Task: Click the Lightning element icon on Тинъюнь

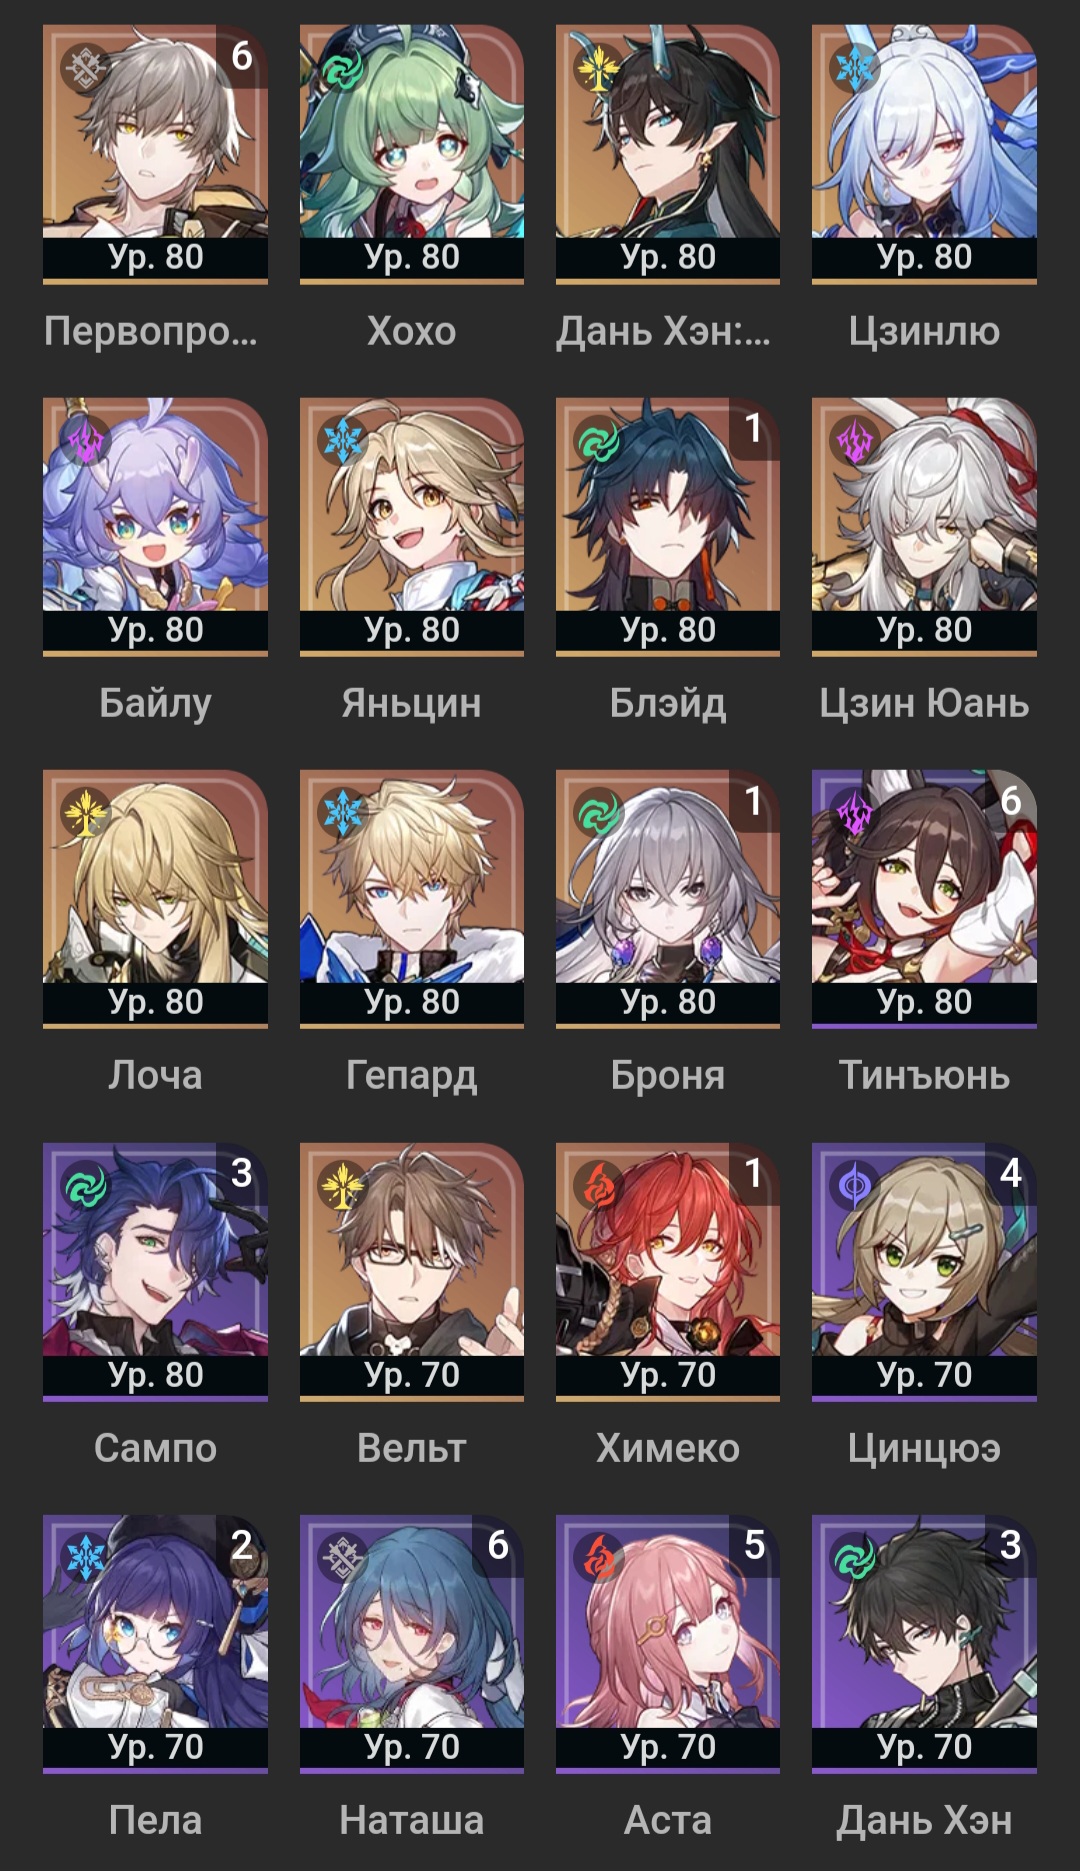Action: point(855,812)
